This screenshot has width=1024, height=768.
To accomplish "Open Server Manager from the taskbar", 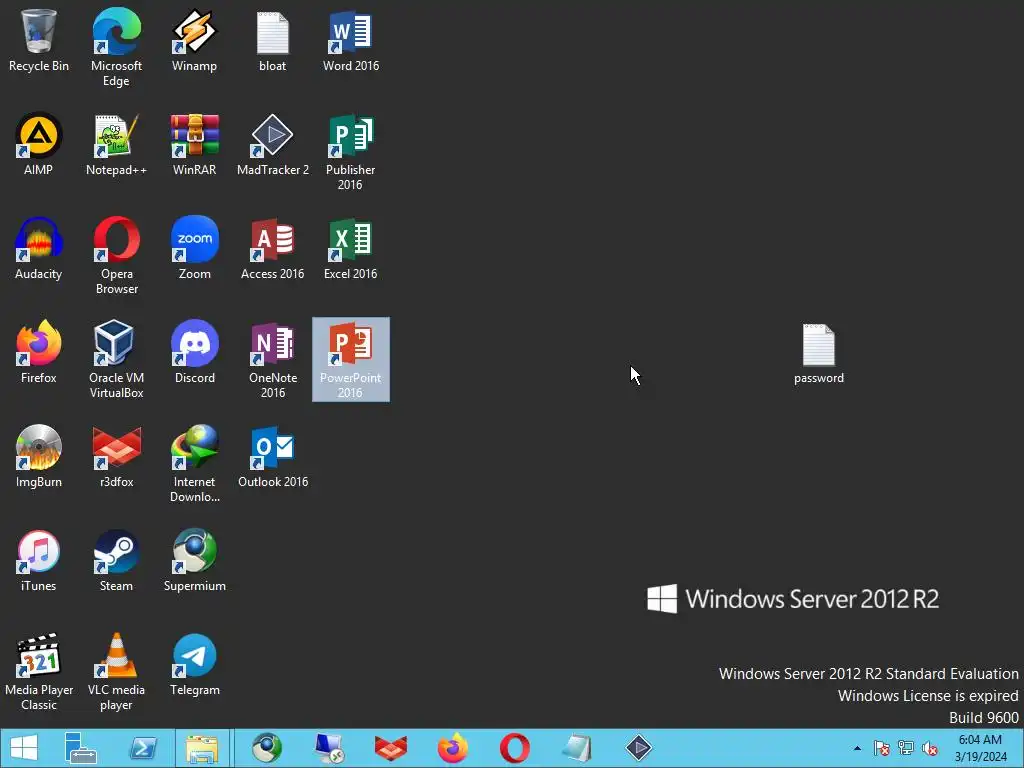I will click(x=81, y=748).
